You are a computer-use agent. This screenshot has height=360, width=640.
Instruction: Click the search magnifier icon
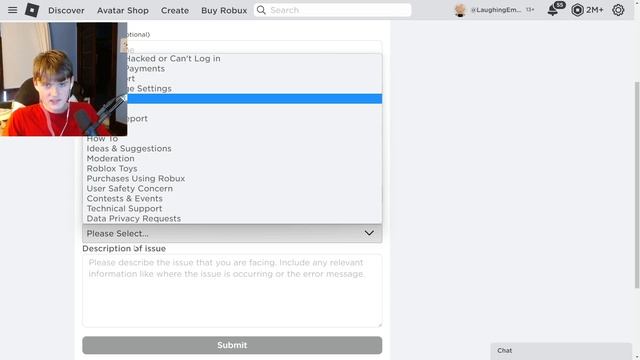261,10
